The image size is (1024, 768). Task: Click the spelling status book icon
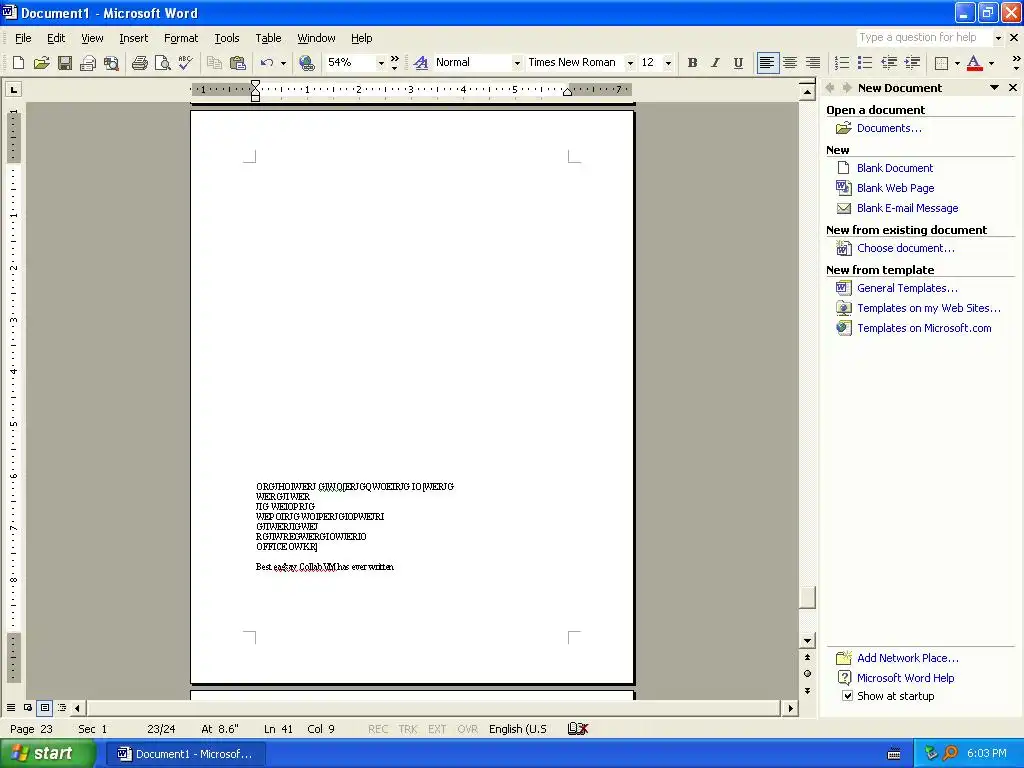click(x=578, y=729)
